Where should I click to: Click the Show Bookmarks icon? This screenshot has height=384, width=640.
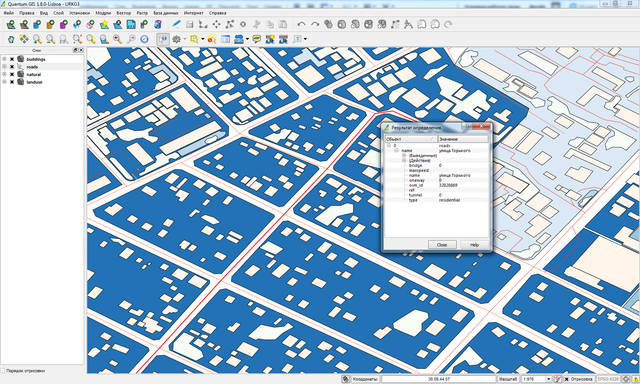pyautogui.click(x=283, y=39)
